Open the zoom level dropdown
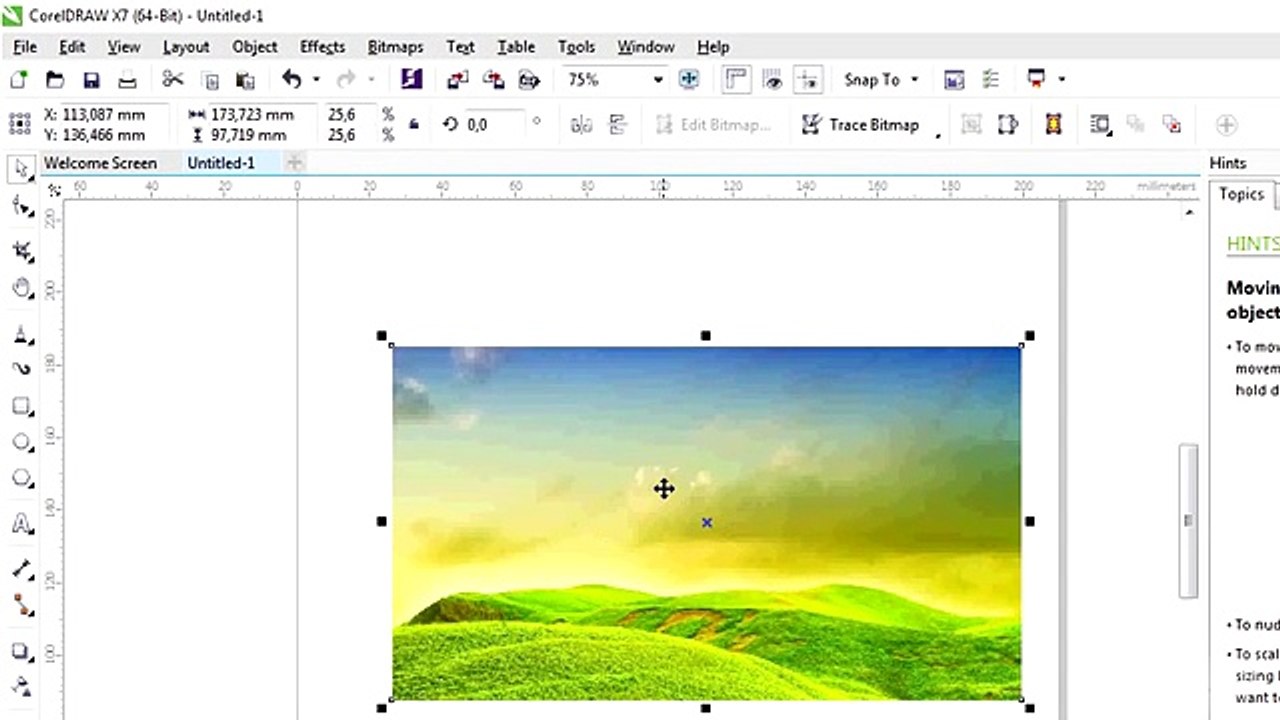The image size is (1280, 720). [x=658, y=80]
